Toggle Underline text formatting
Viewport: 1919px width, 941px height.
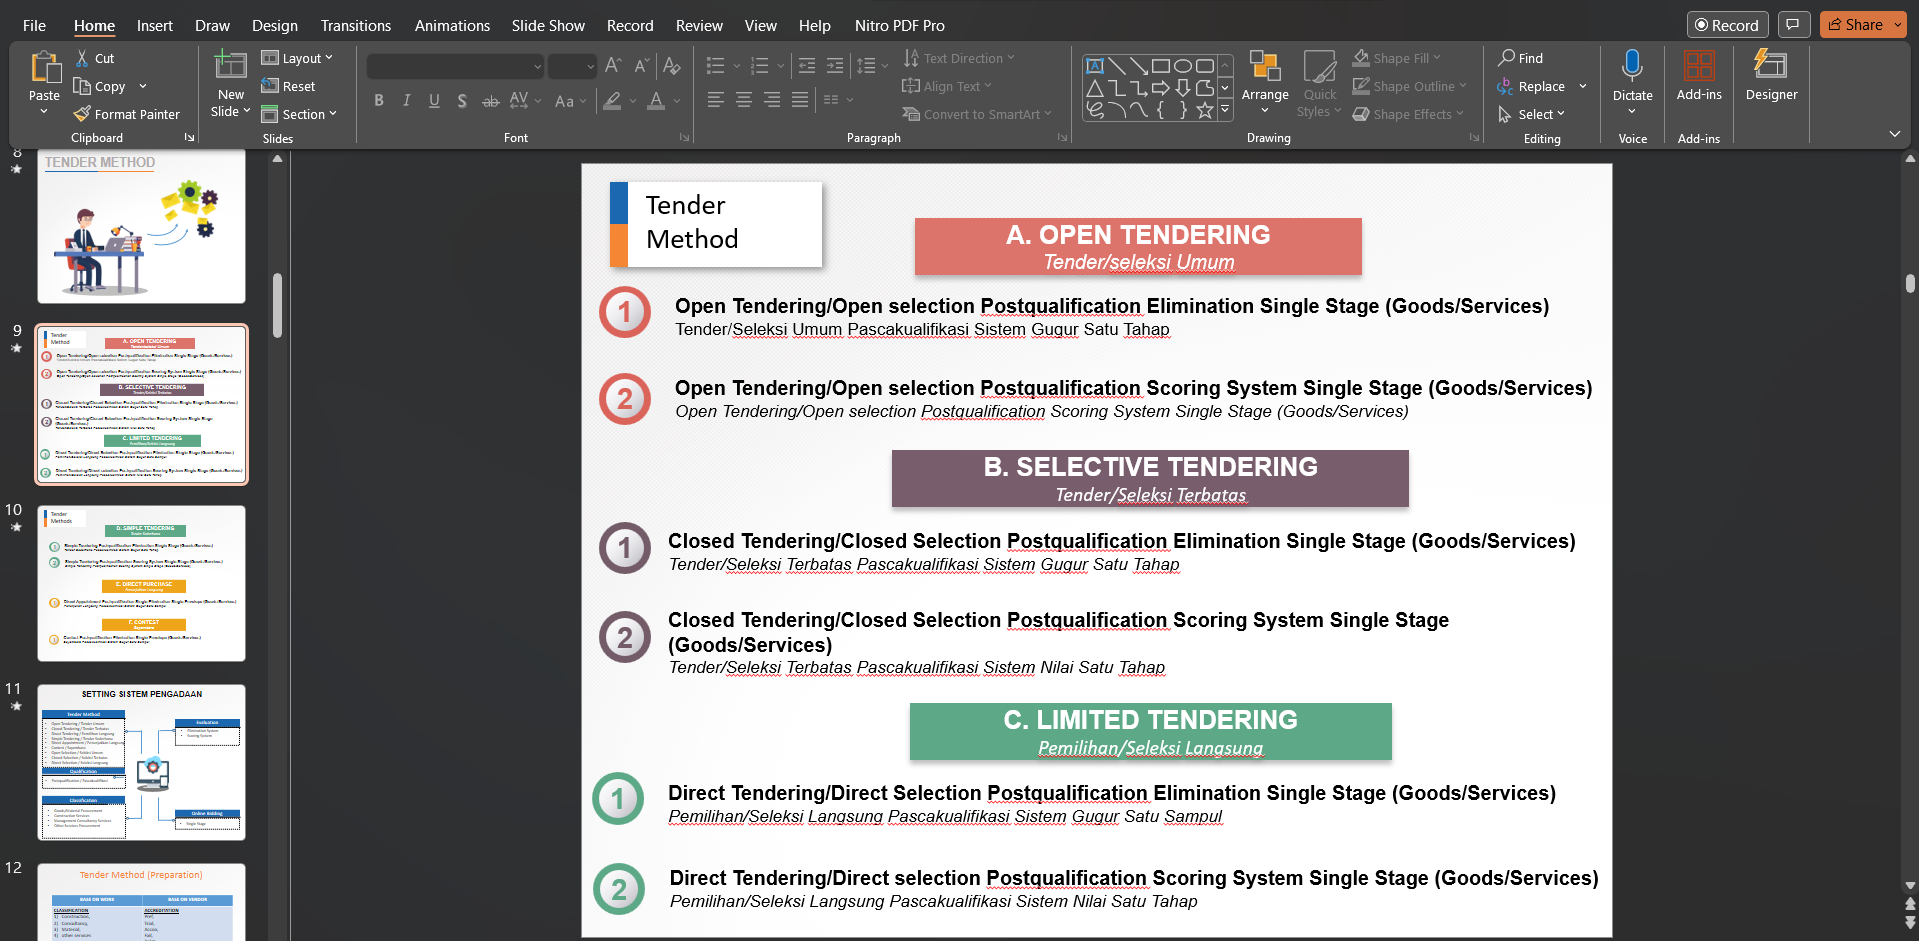coord(434,100)
